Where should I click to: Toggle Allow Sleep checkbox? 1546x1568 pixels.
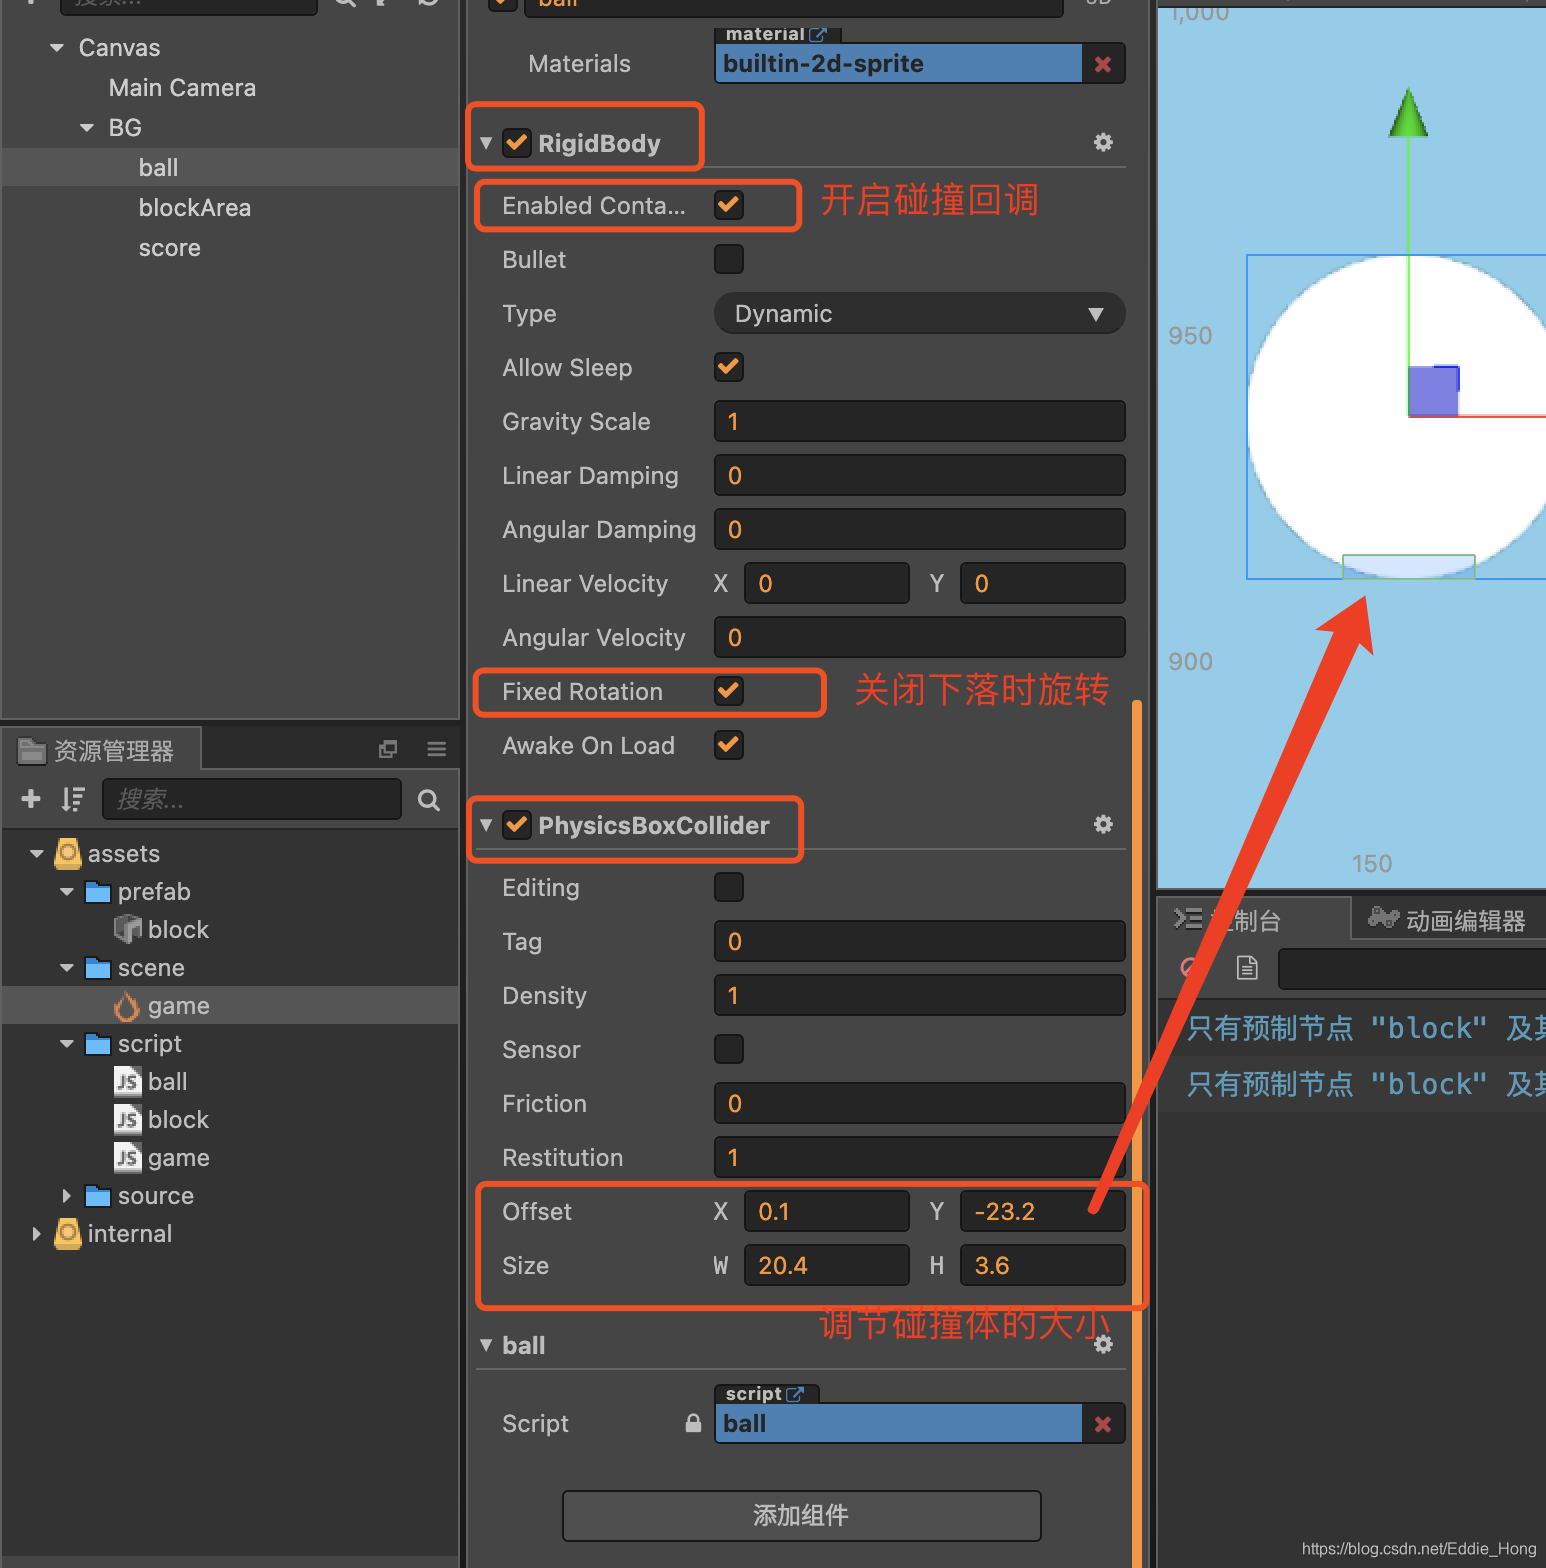[x=729, y=367]
